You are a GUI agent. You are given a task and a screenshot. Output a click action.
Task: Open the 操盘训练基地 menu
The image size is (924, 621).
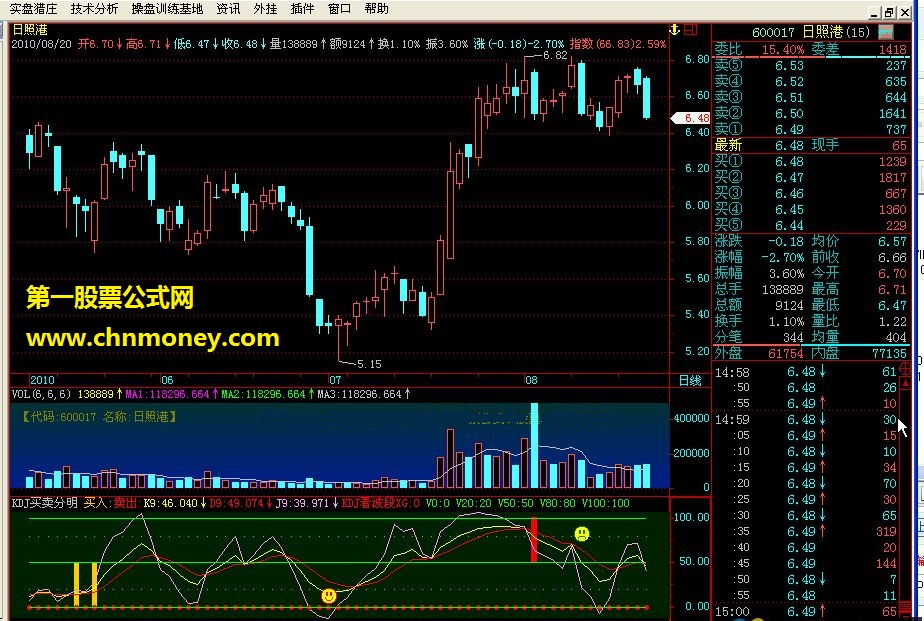[x=167, y=9]
